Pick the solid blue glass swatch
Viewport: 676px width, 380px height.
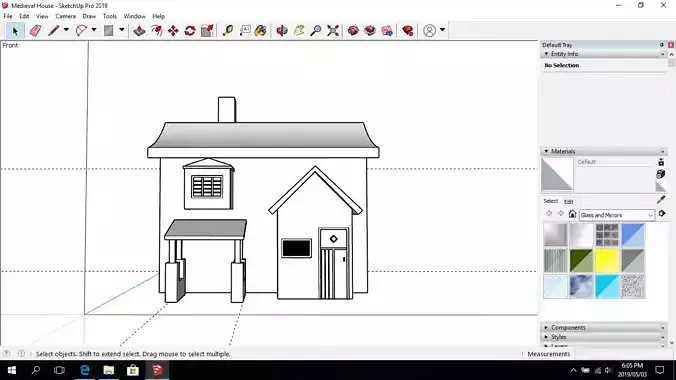(633, 235)
